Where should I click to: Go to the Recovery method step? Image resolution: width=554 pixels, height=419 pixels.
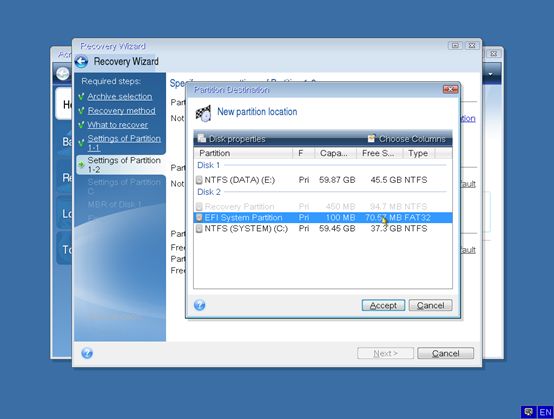click(x=122, y=111)
